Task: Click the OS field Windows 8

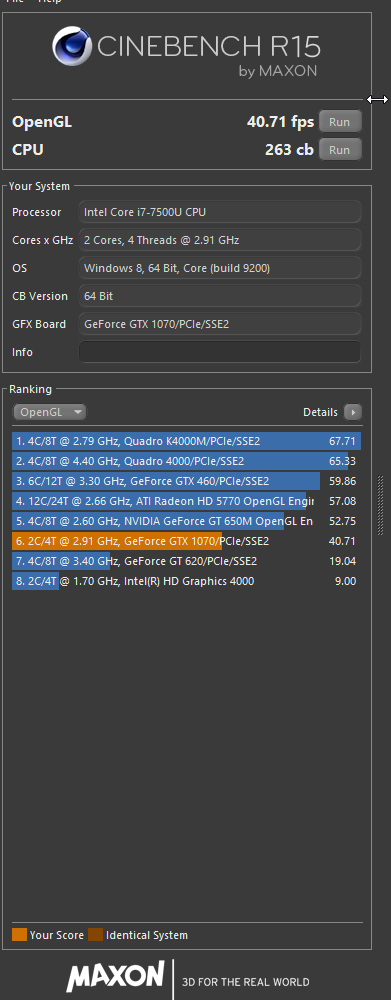Action: [x=219, y=268]
